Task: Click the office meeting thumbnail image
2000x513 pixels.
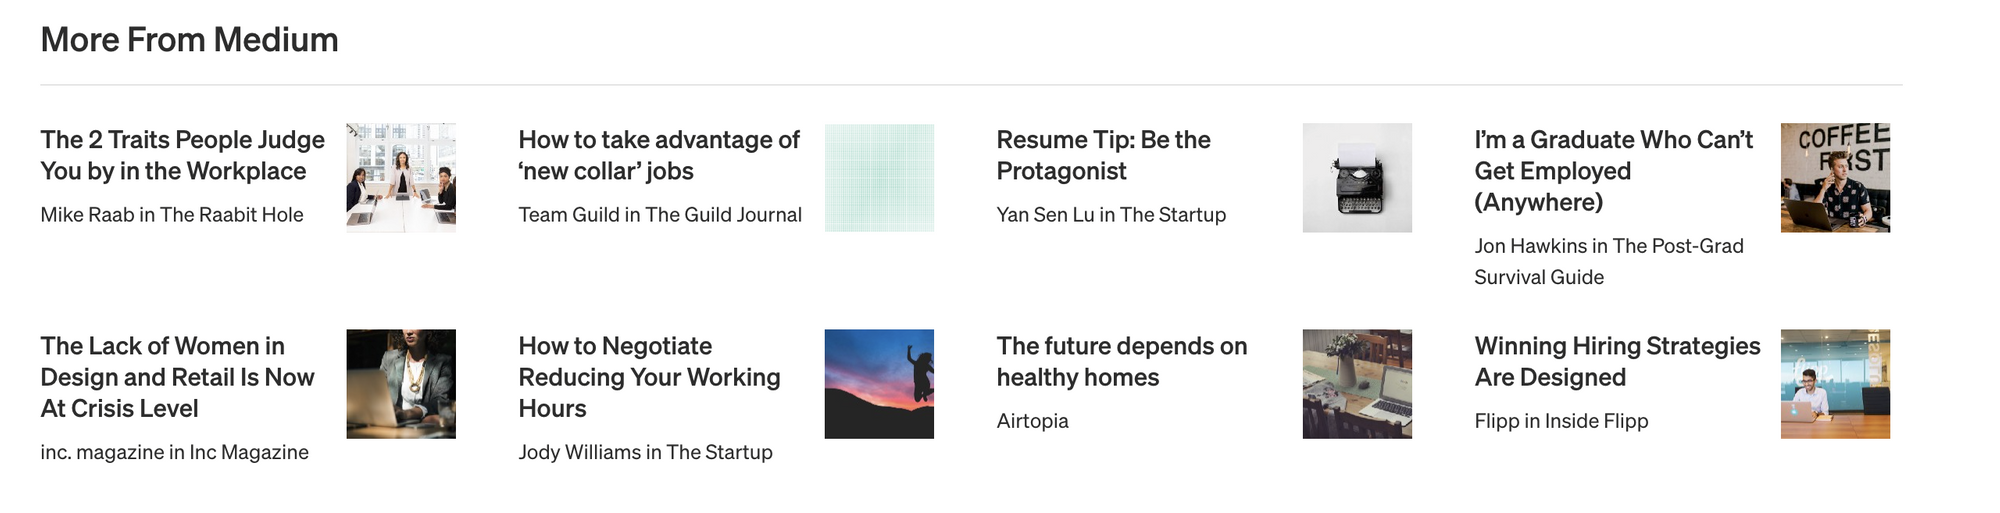Action: coord(401,178)
